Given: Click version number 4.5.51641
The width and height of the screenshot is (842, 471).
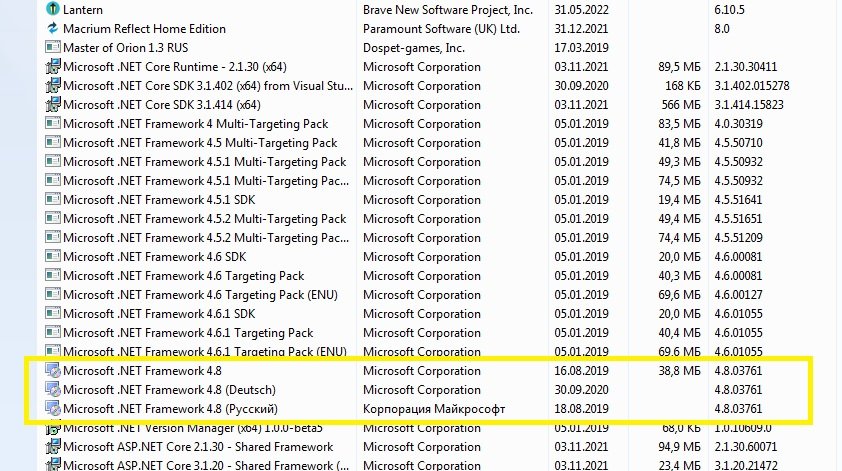Looking at the screenshot, I should 738,200.
